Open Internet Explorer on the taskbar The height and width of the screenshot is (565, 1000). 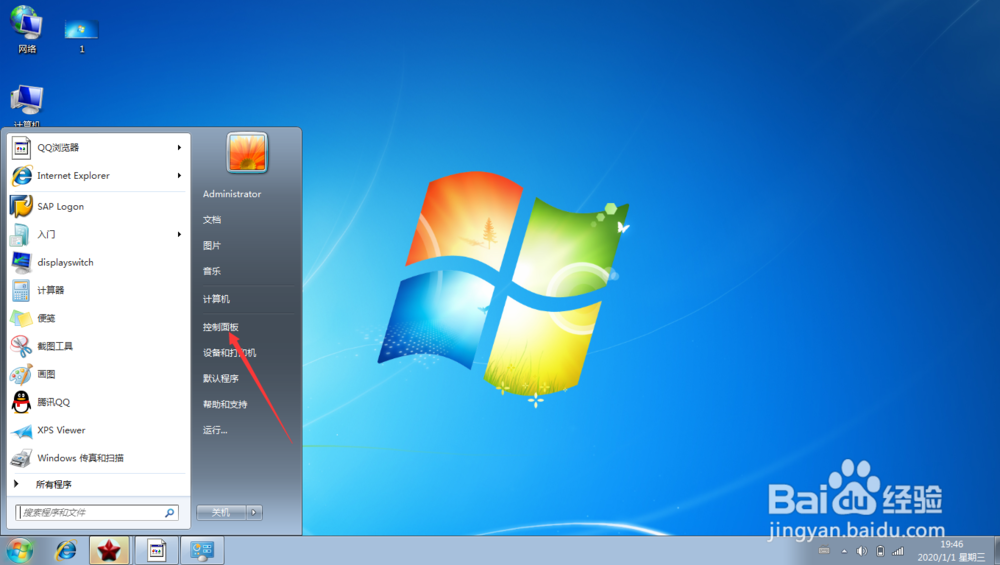(66, 550)
